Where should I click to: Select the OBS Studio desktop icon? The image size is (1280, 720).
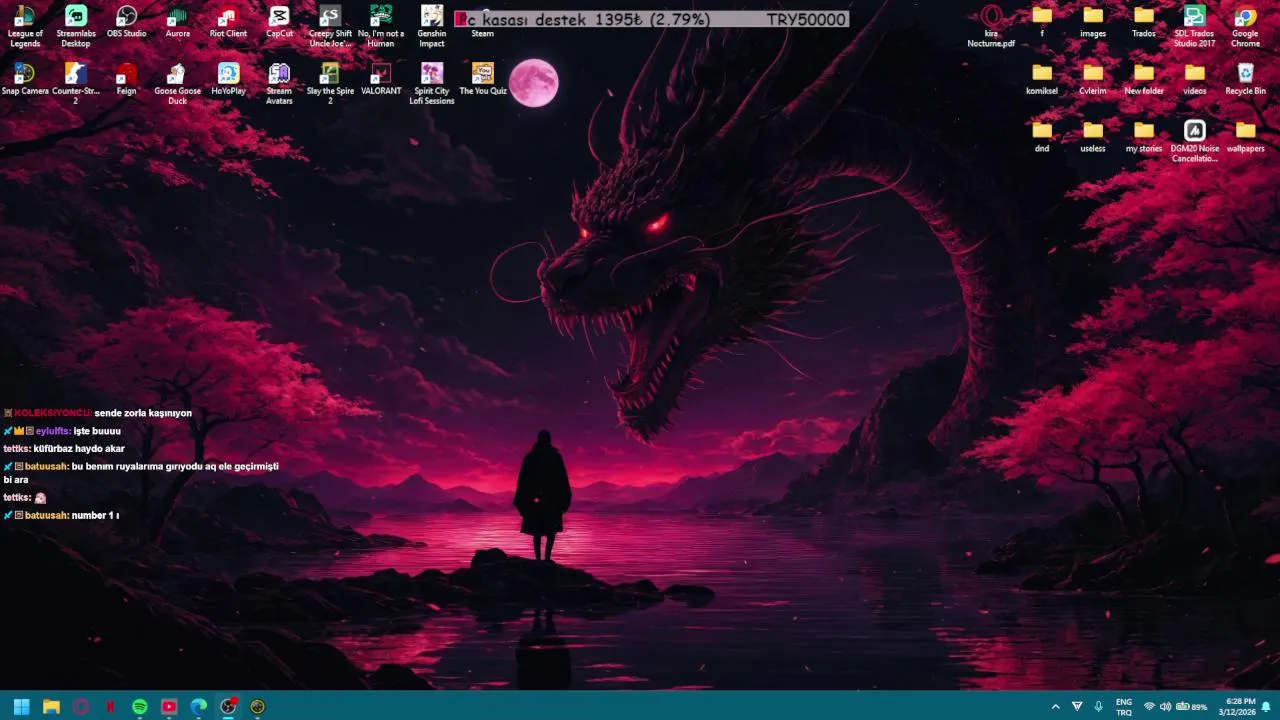coord(127,22)
